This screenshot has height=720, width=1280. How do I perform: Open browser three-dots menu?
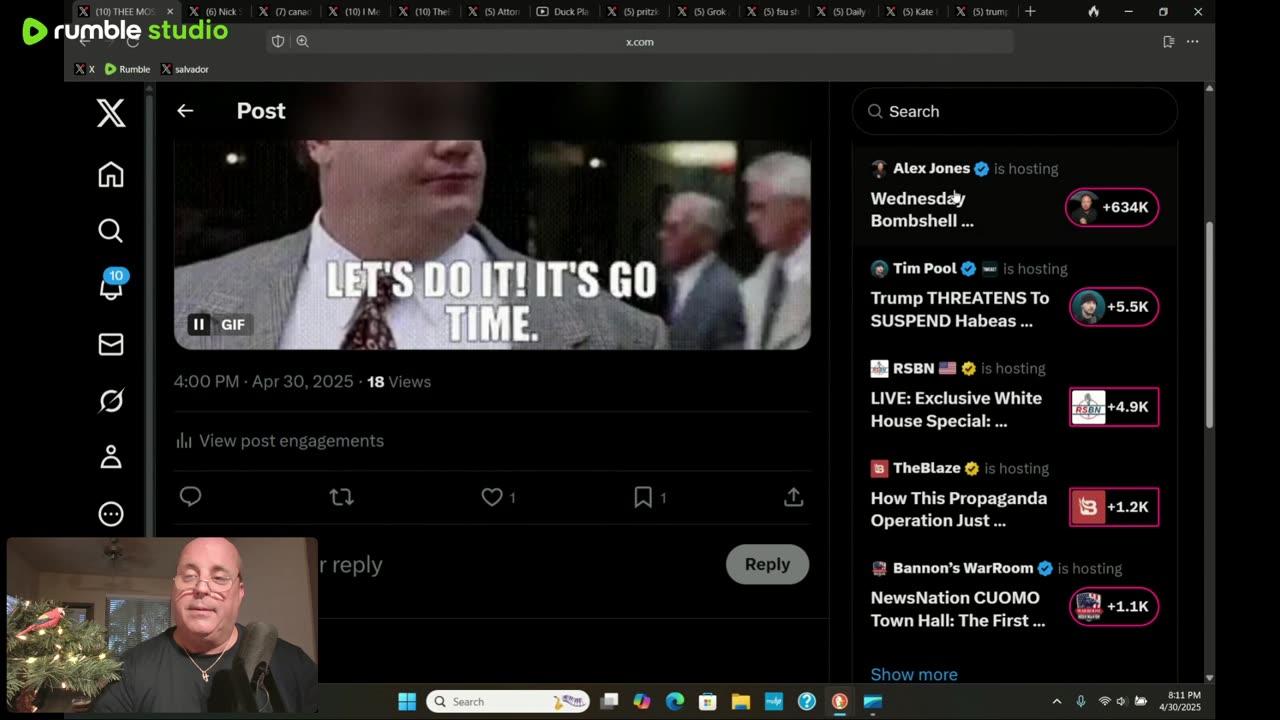(x=1192, y=42)
